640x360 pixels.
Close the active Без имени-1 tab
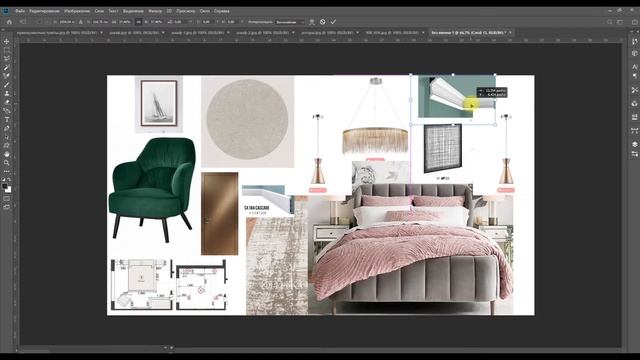pyautogui.click(x=510, y=32)
